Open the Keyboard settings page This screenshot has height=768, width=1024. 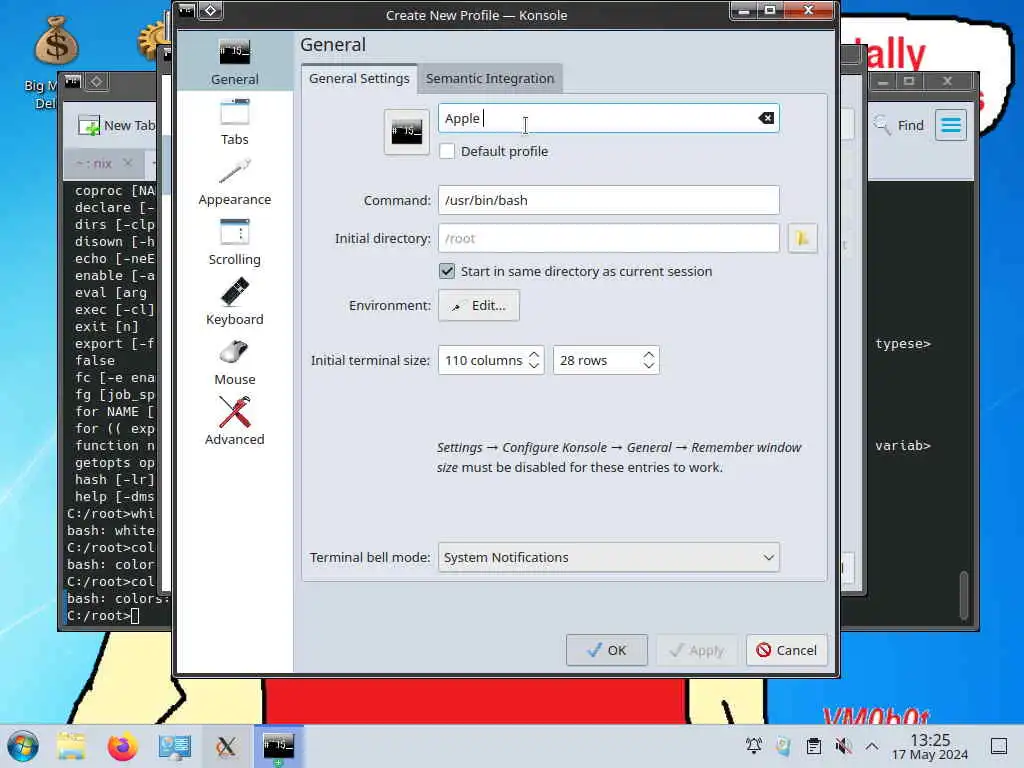pyautogui.click(x=234, y=302)
